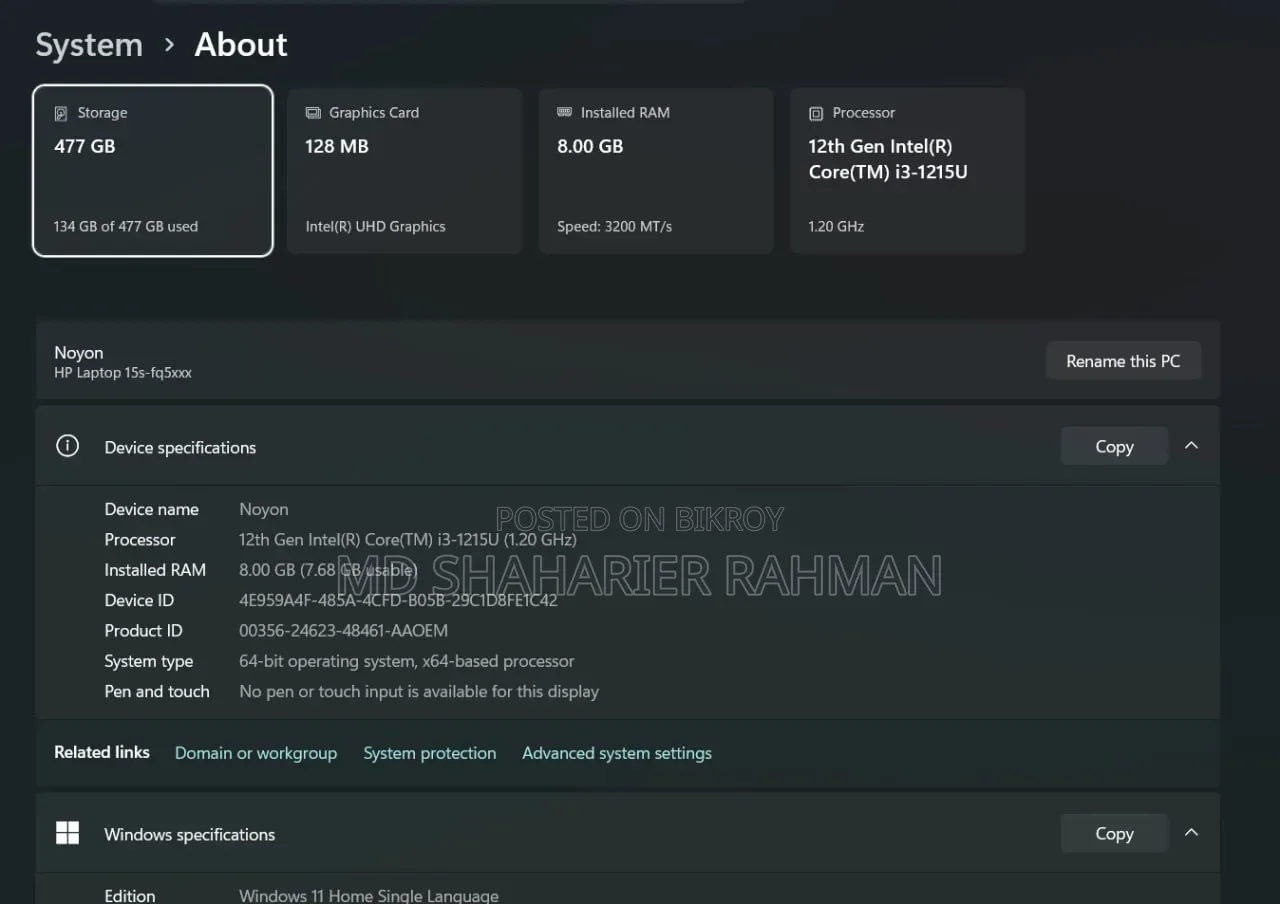Click the Intel(R) UHD Graphics text
The height and width of the screenshot is (904, 1280).
coord(375,226)
